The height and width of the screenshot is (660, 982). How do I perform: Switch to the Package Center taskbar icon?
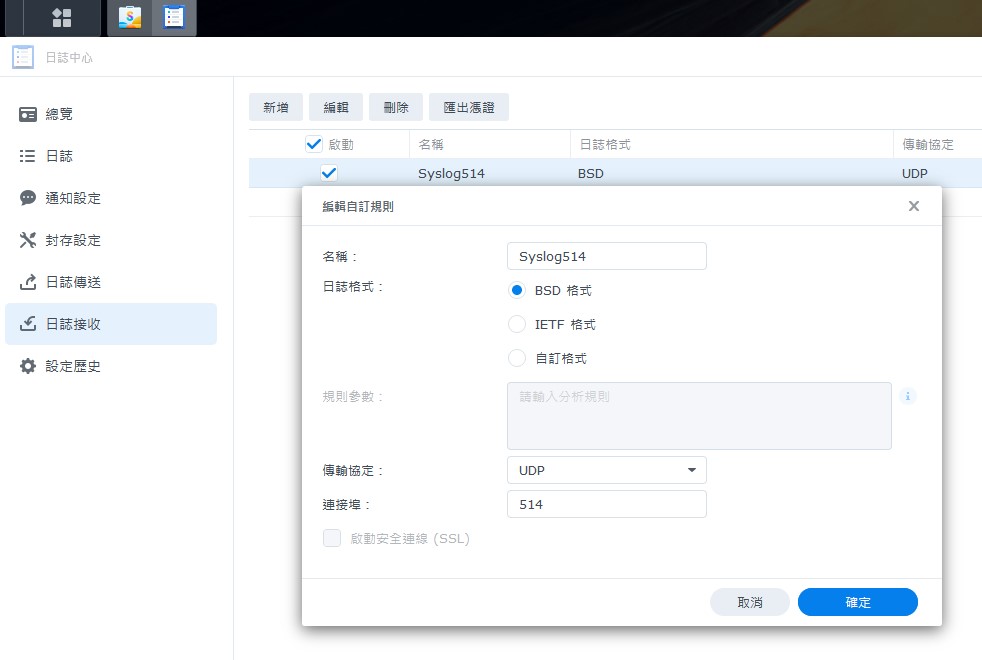tap(130, 18)
